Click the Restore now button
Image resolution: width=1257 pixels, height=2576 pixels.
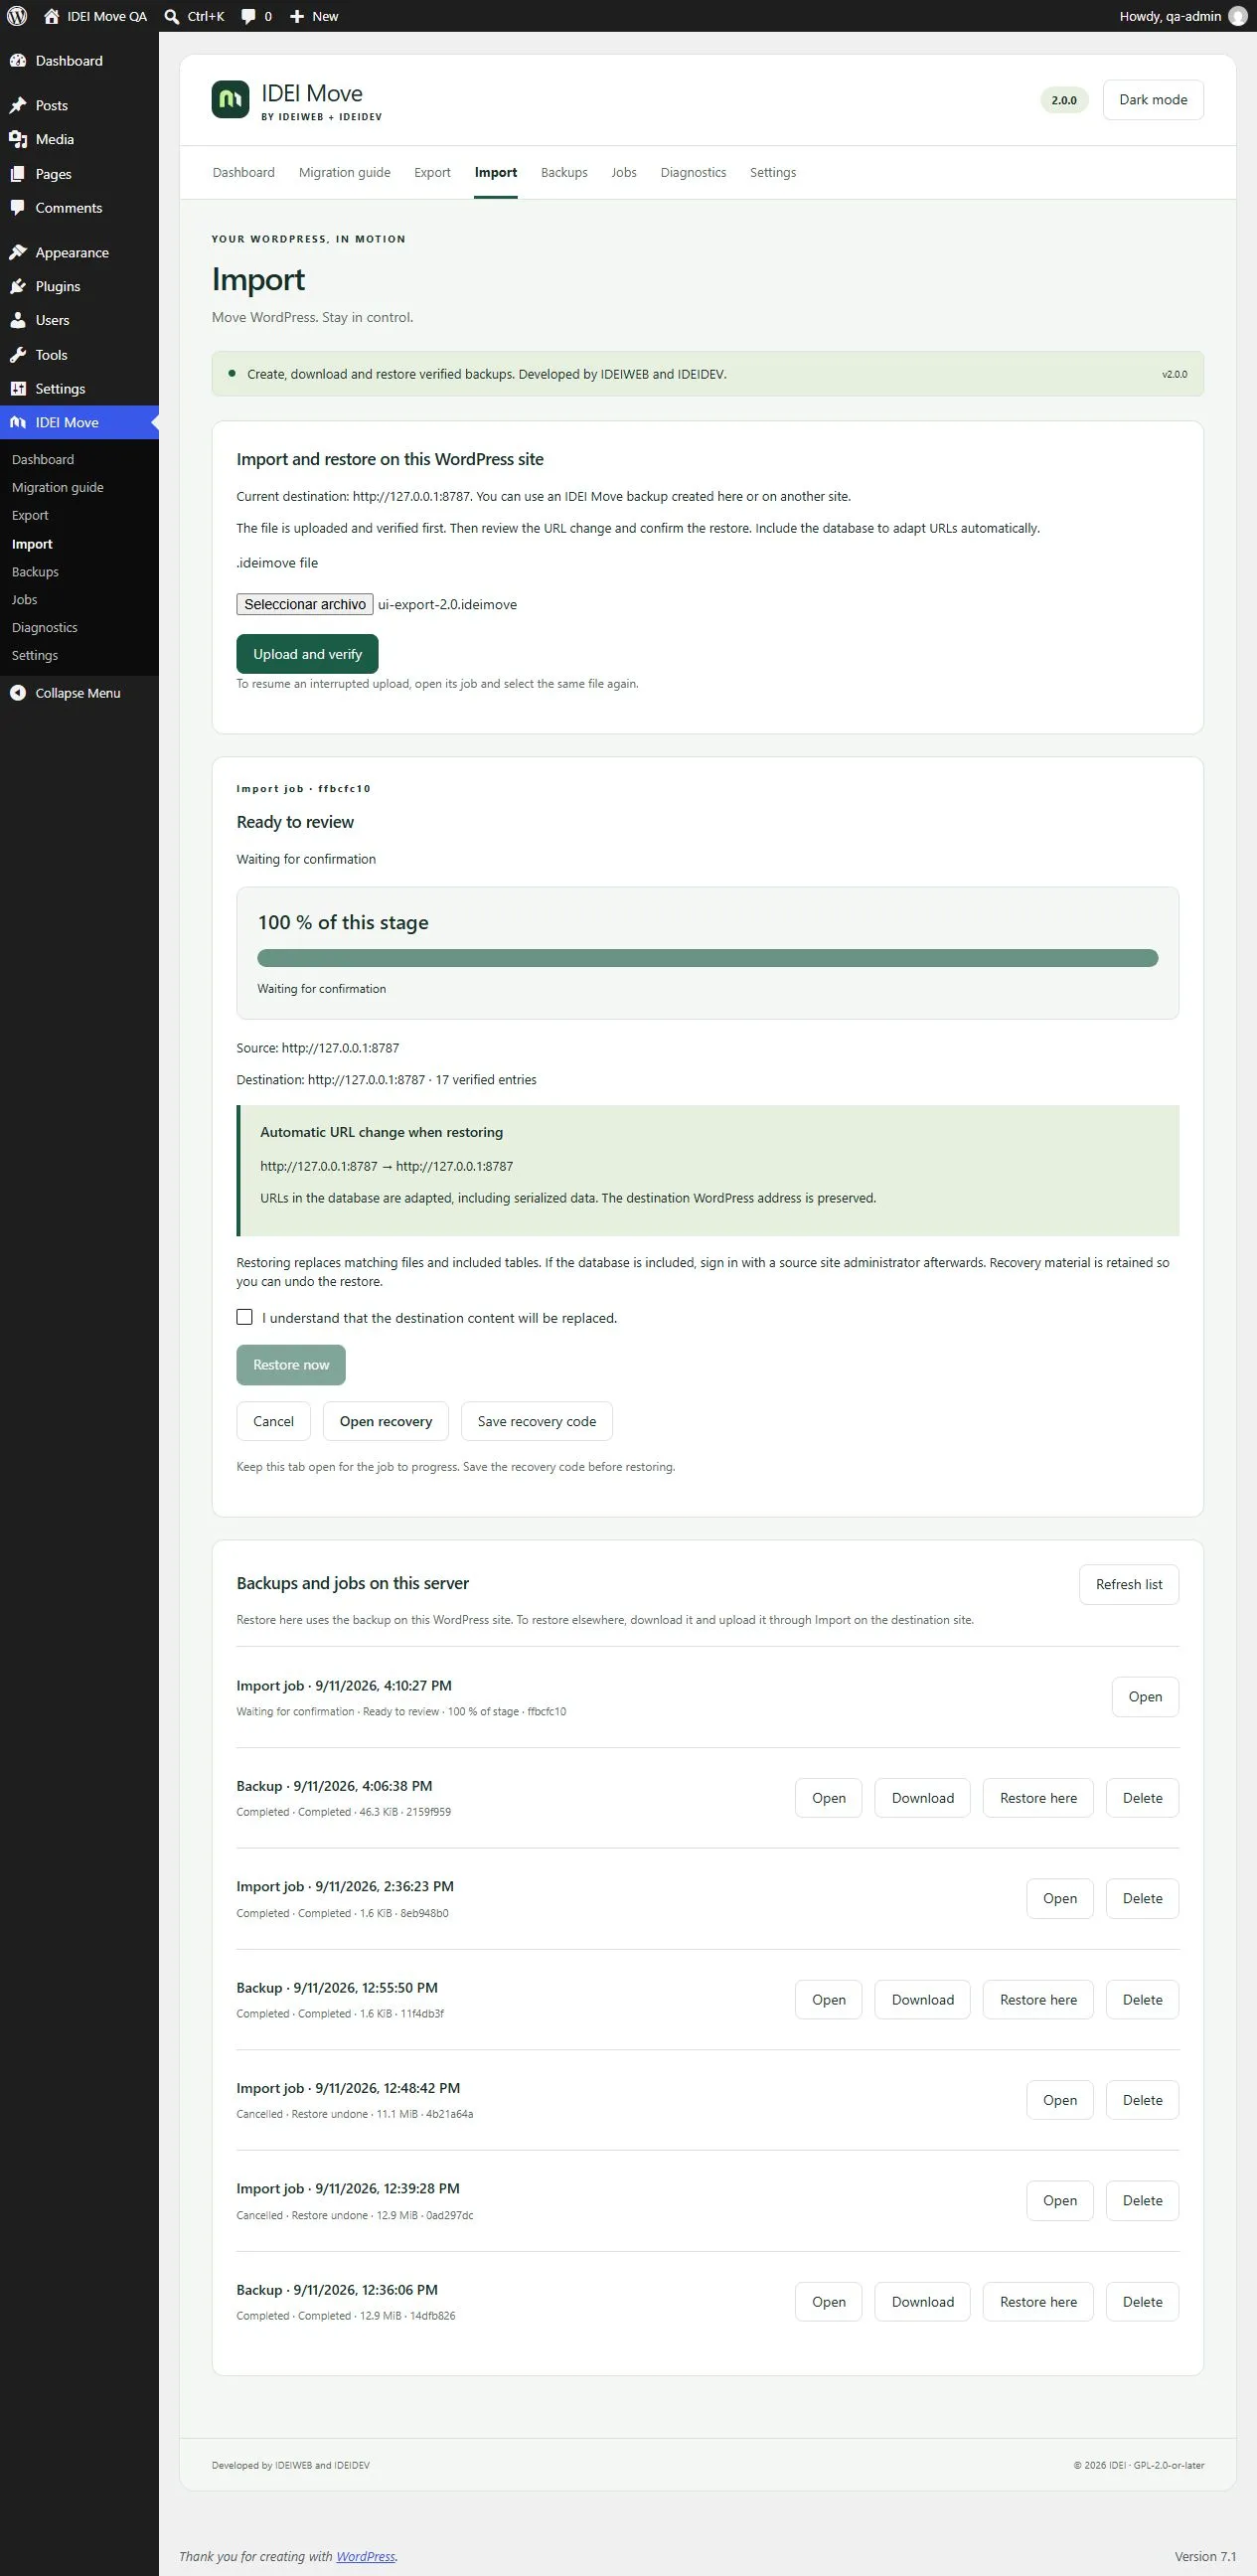(291, 1365)
